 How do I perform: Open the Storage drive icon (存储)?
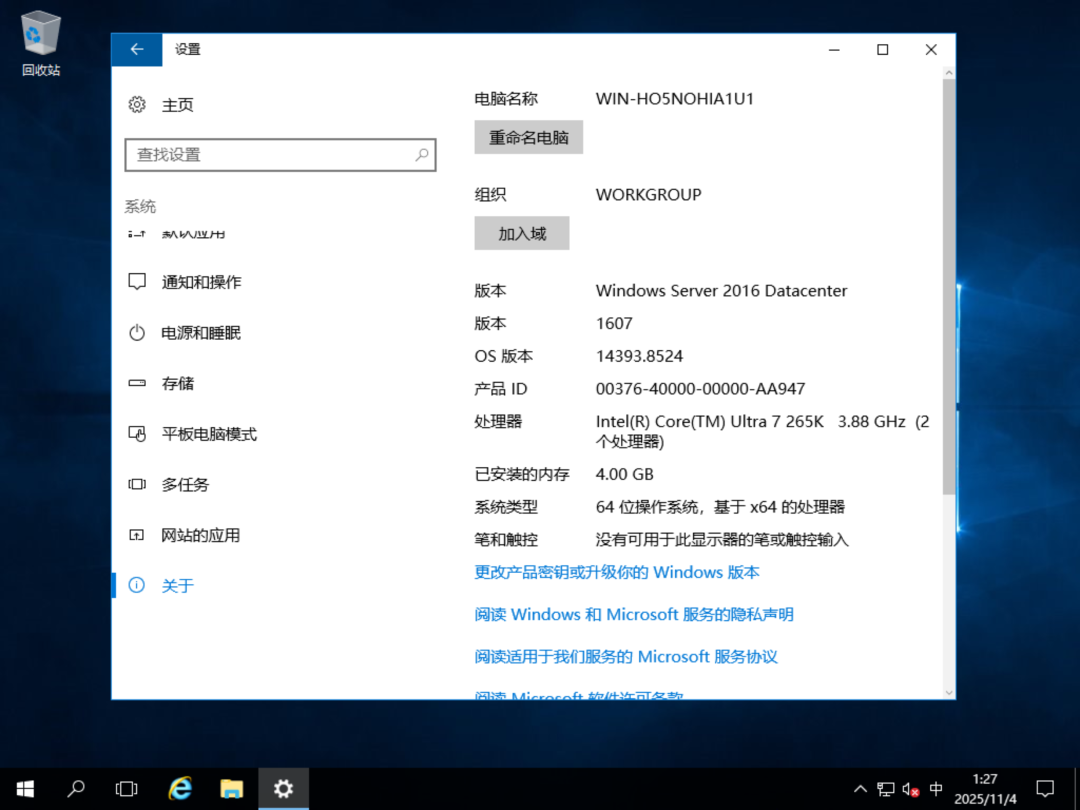pyautogui.click(x=137, y=383)
